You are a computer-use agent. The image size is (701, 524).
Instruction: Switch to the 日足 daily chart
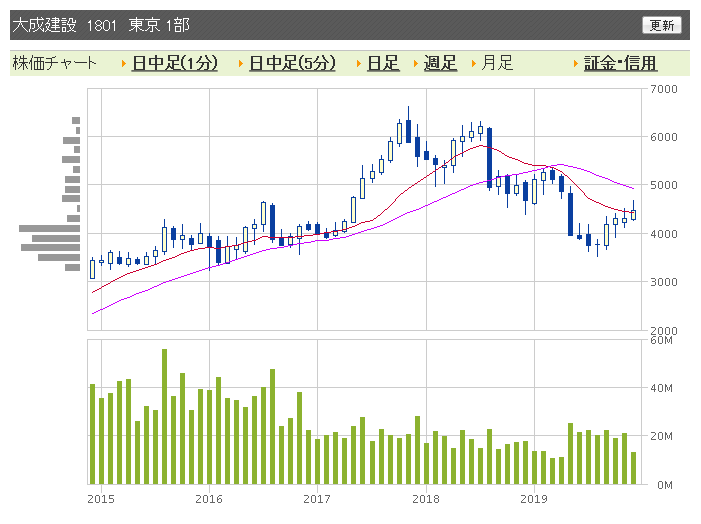coord(383,63)
